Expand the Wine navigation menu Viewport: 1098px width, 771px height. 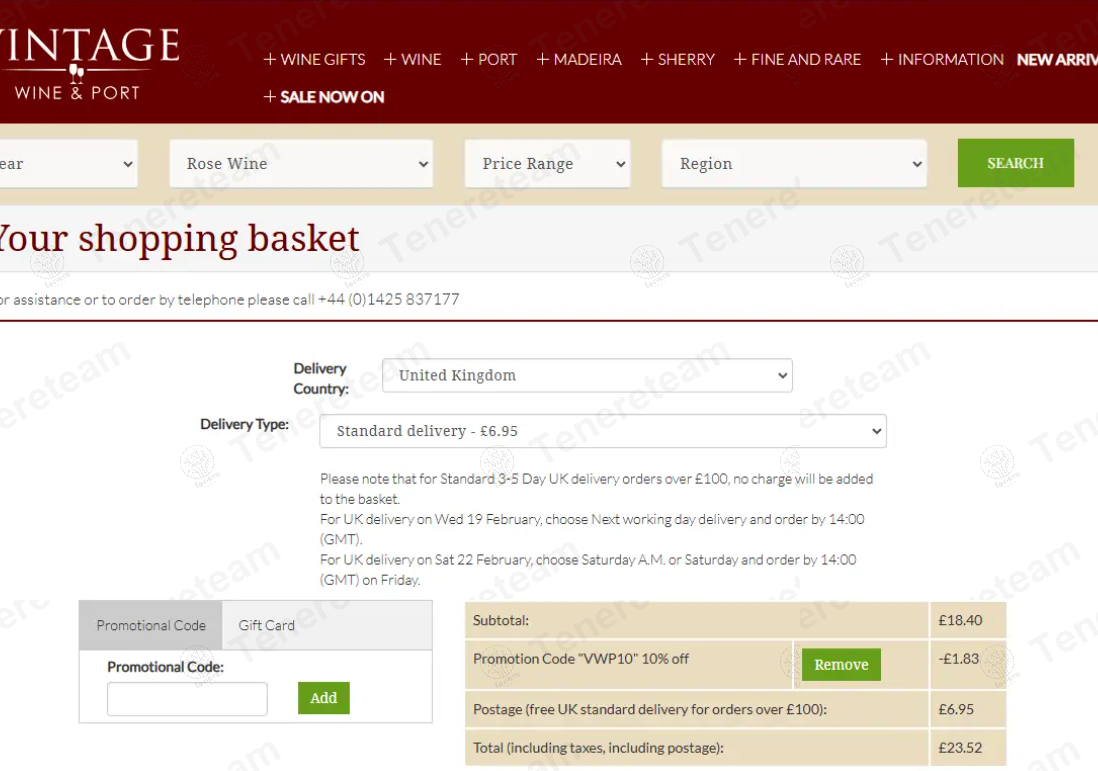tap(413, 60)
